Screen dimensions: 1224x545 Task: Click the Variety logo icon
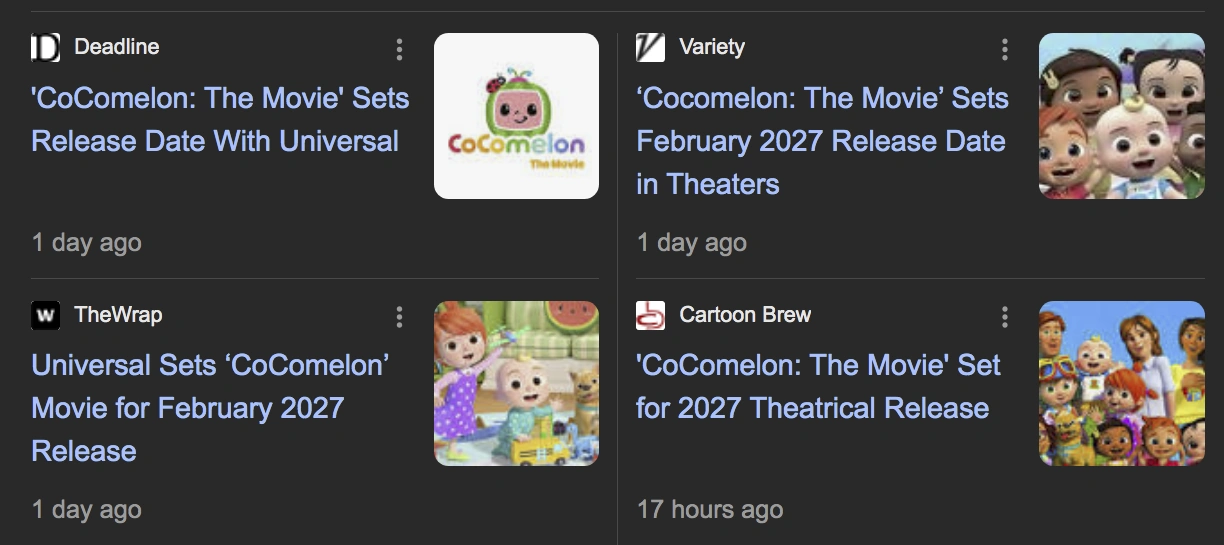click(x=650, y=47)
